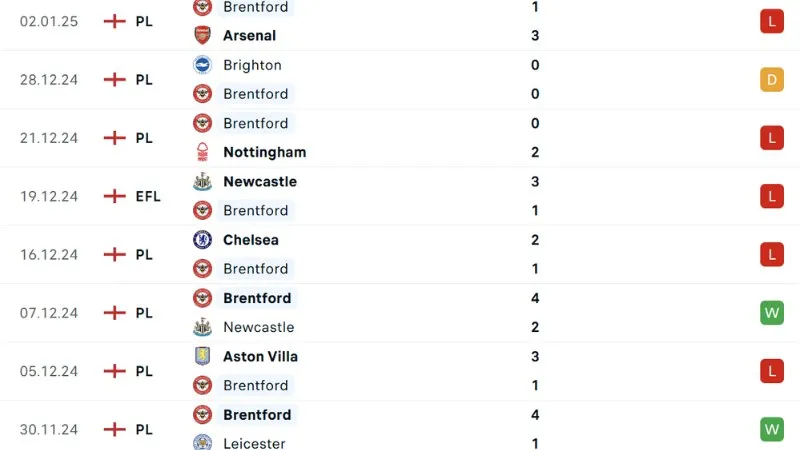800x450 pixels.
Task: Click the Aston Villa crest icon
Action: 203,356
